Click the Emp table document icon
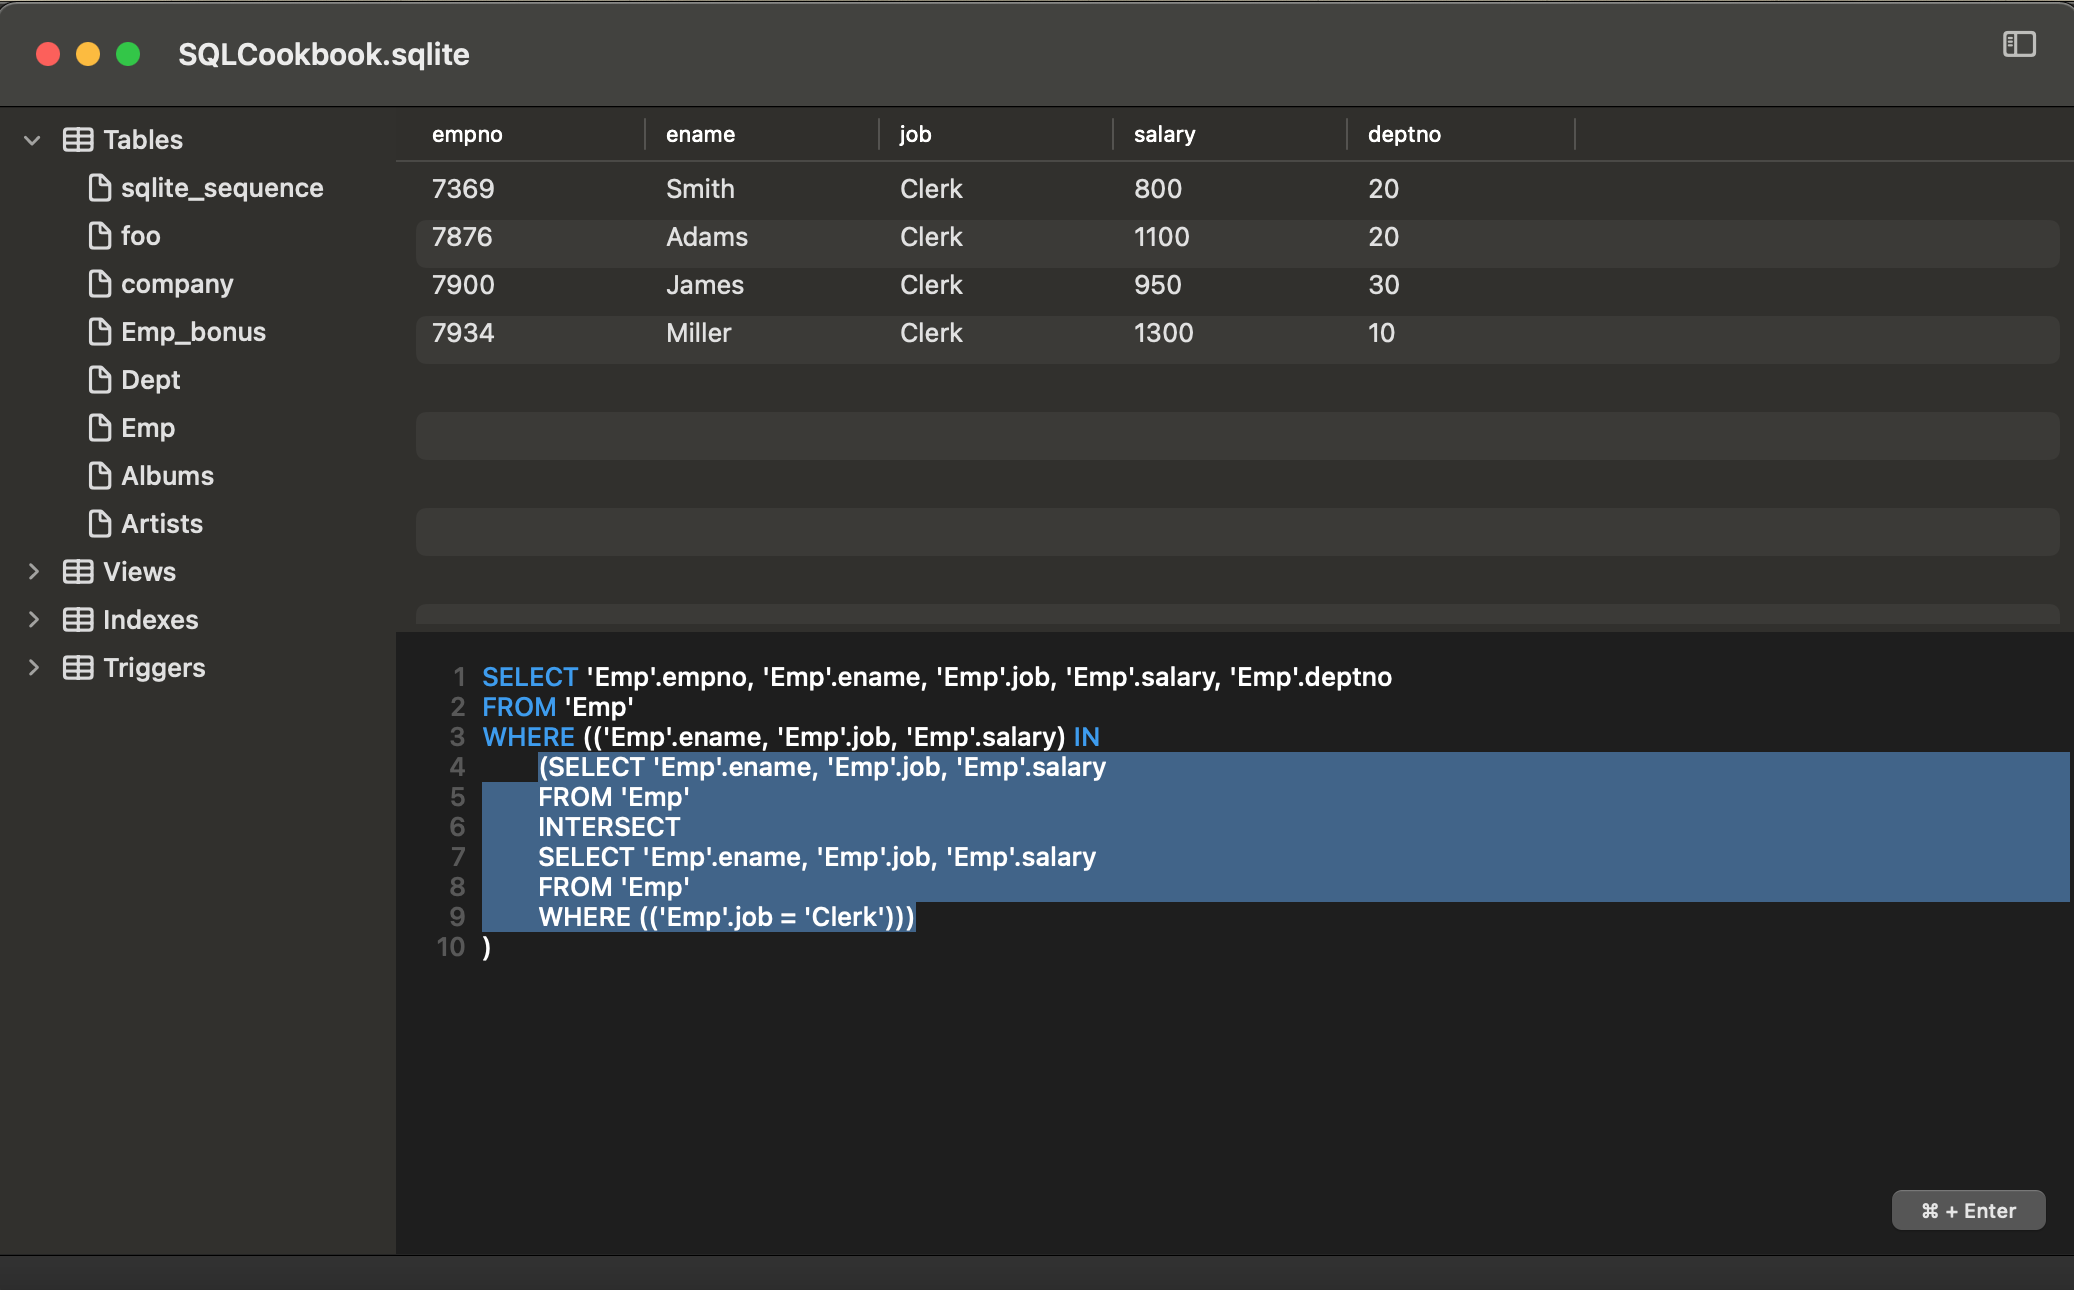 click(99, 427)
